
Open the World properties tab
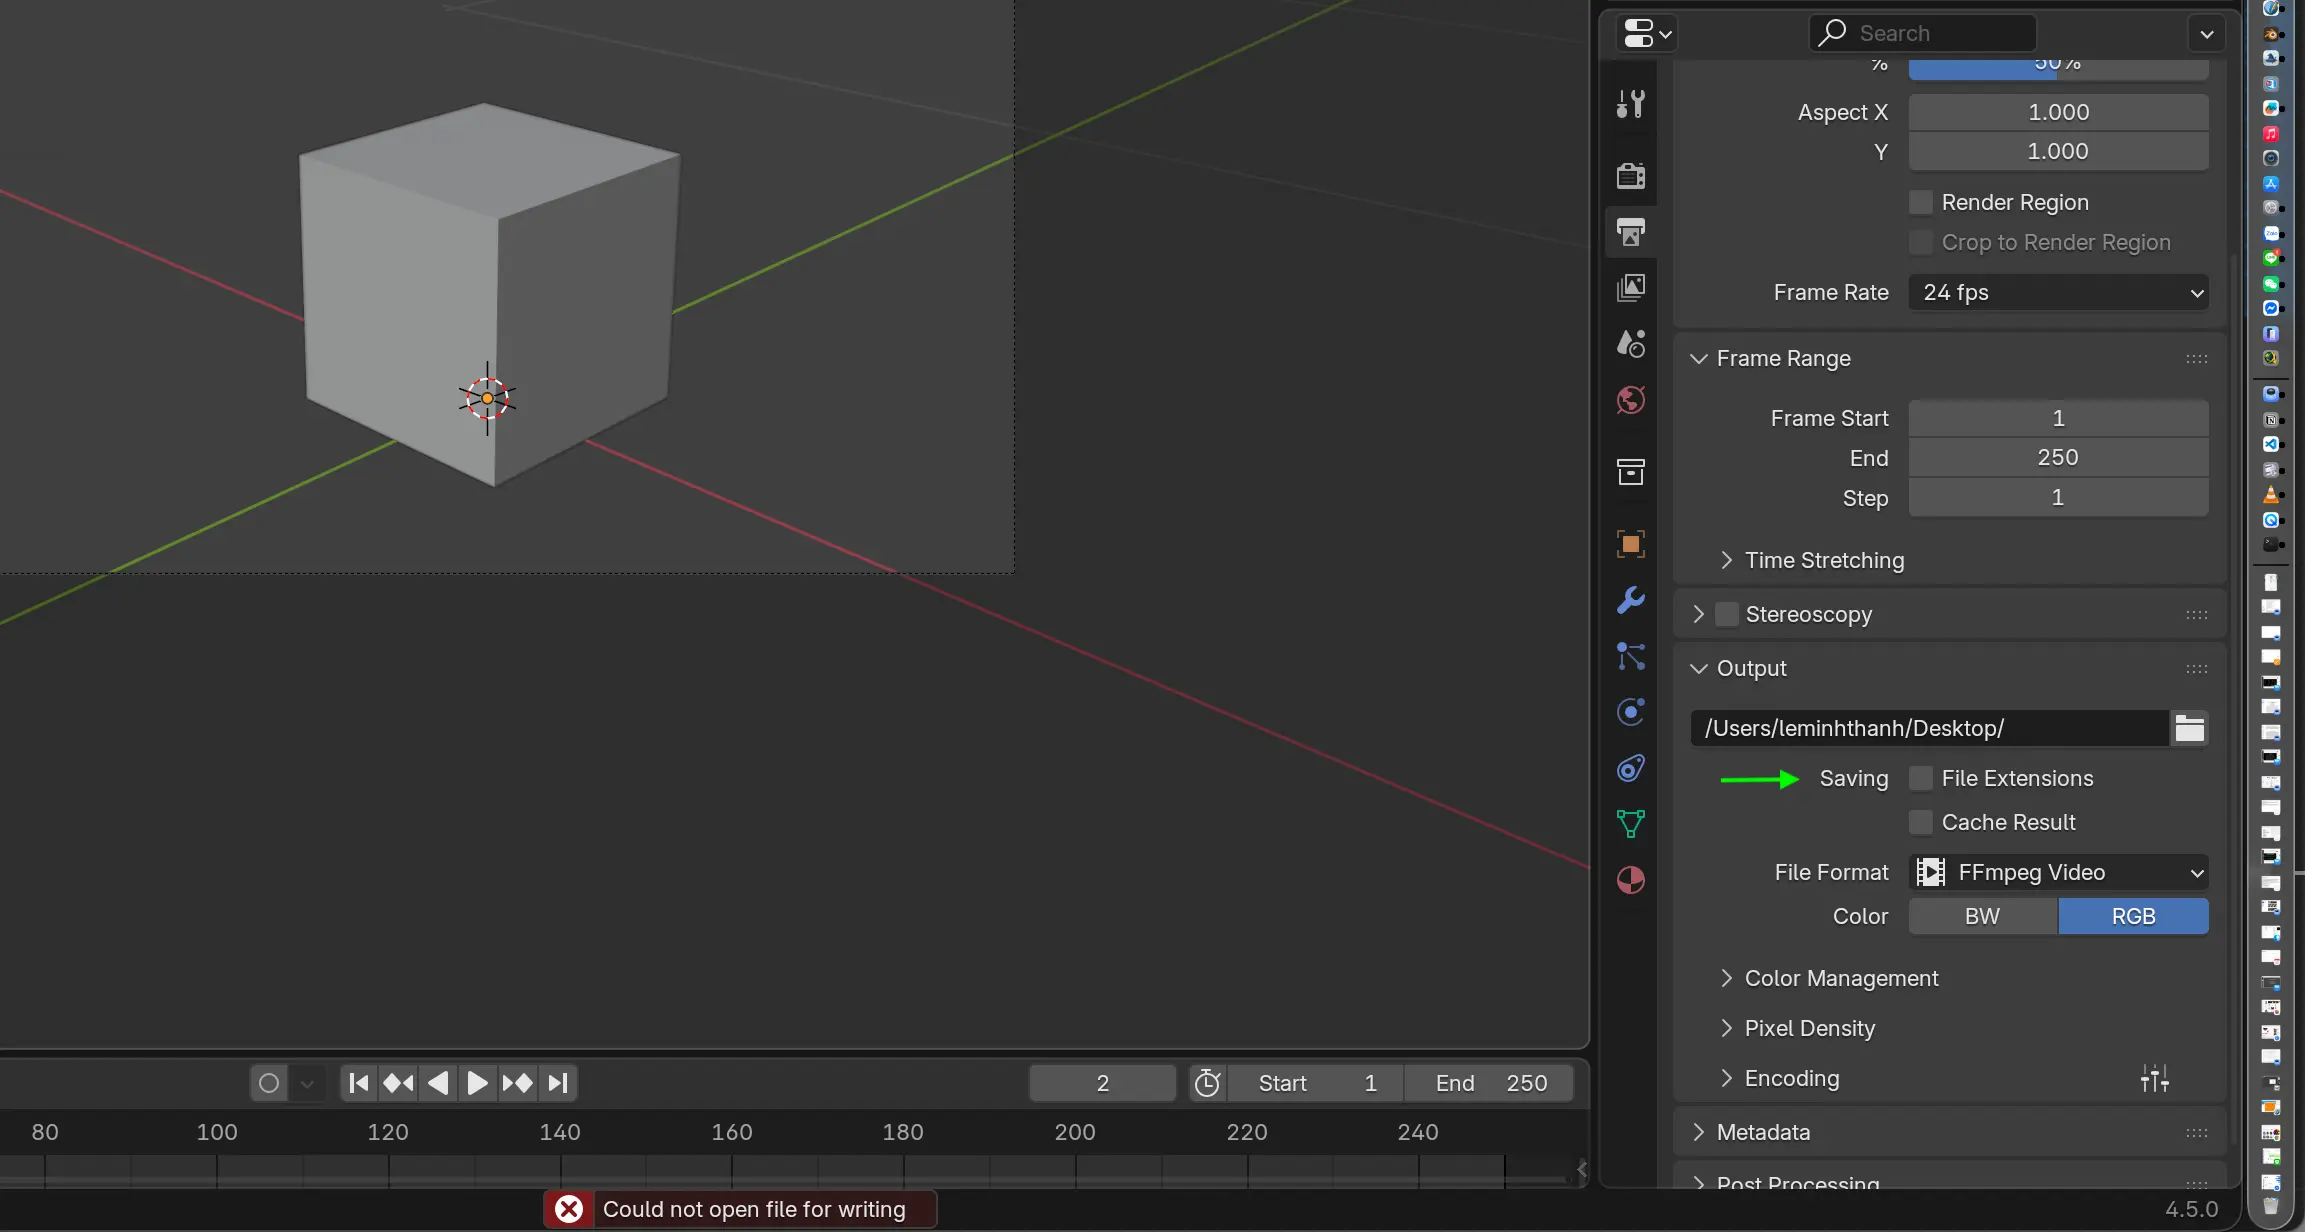pyautogui.click(x=1631, y=401)
